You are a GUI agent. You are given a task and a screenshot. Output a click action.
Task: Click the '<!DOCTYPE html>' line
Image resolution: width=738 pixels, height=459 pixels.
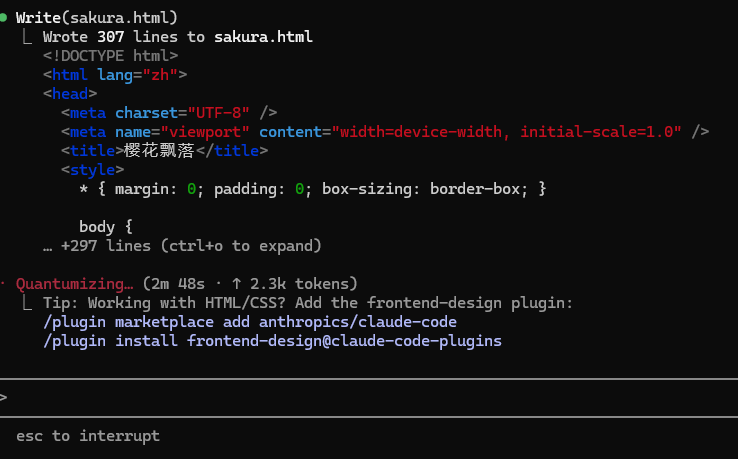[x=110, y=56]
